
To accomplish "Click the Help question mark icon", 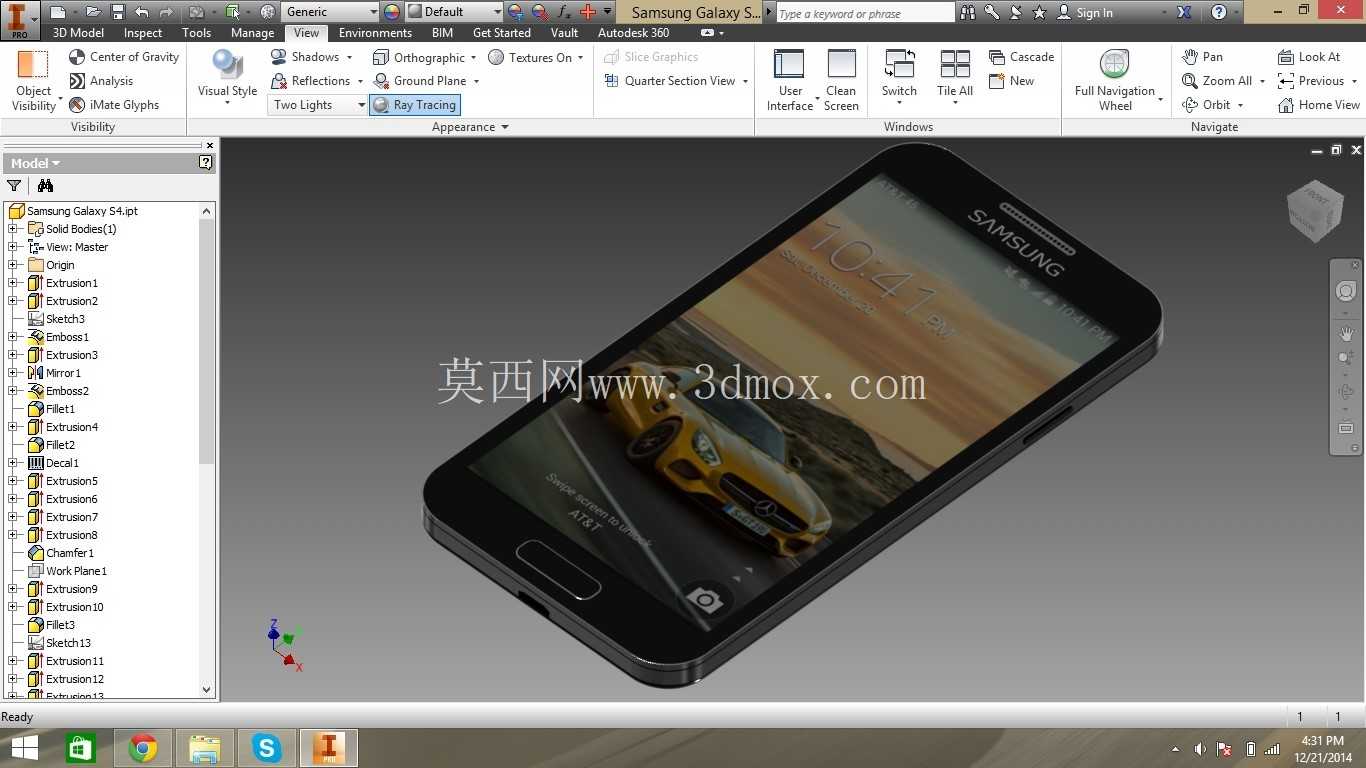I will click(1219, 12).
